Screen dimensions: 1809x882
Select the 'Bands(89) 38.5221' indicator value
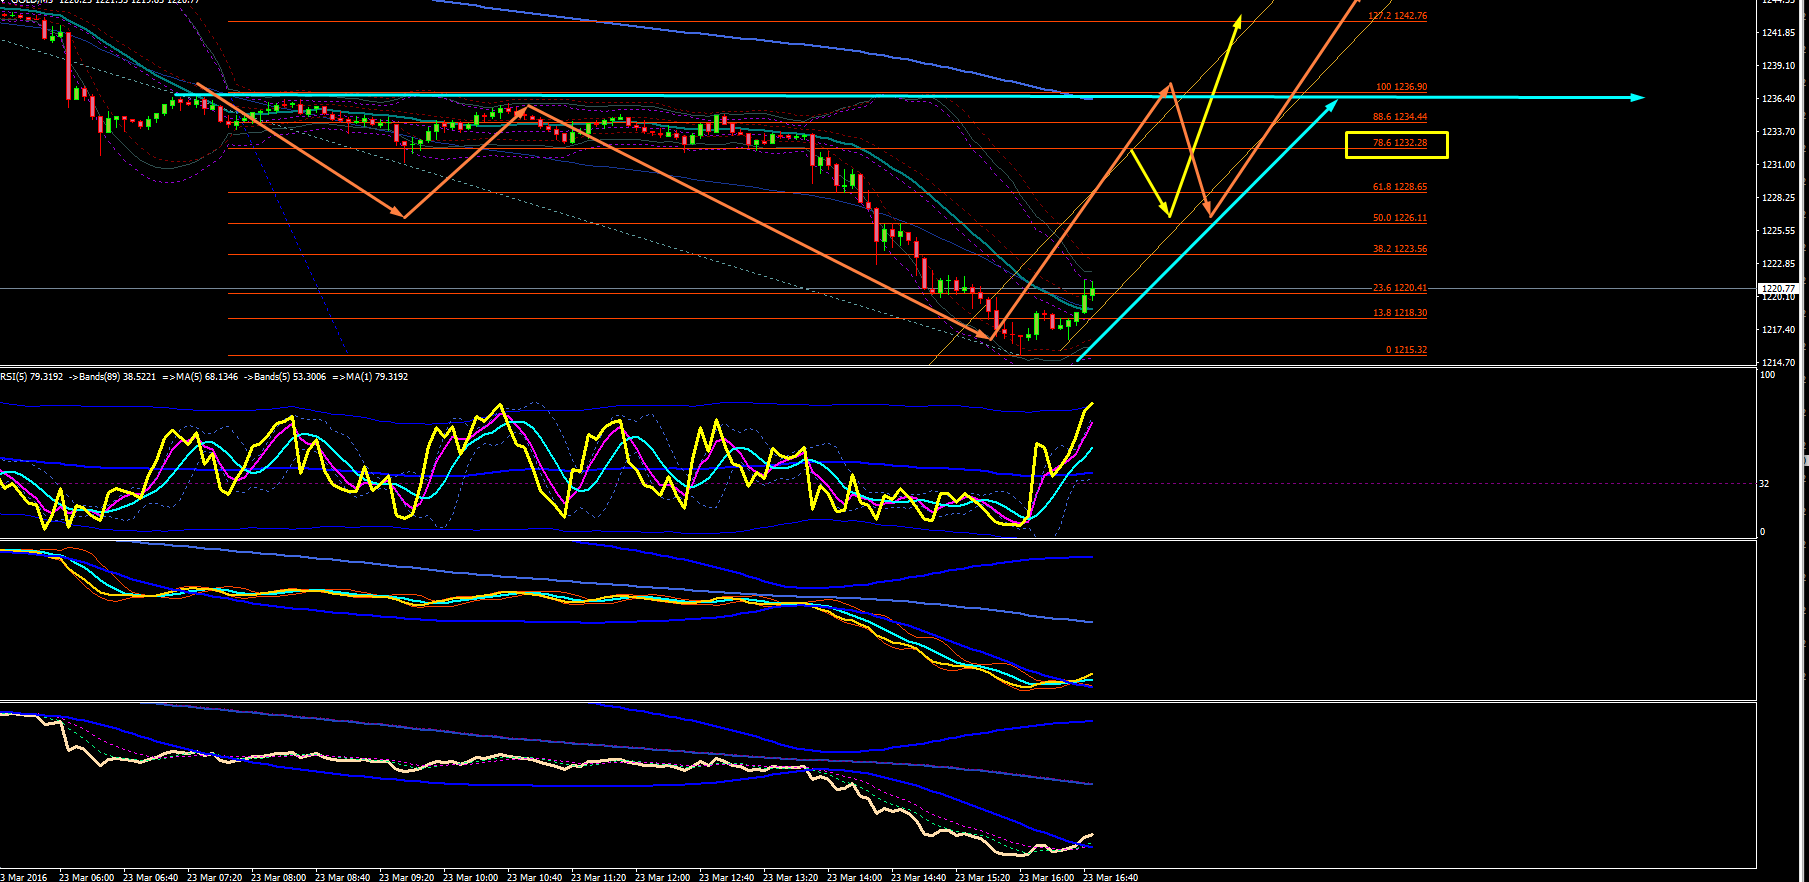pos(117,377)
